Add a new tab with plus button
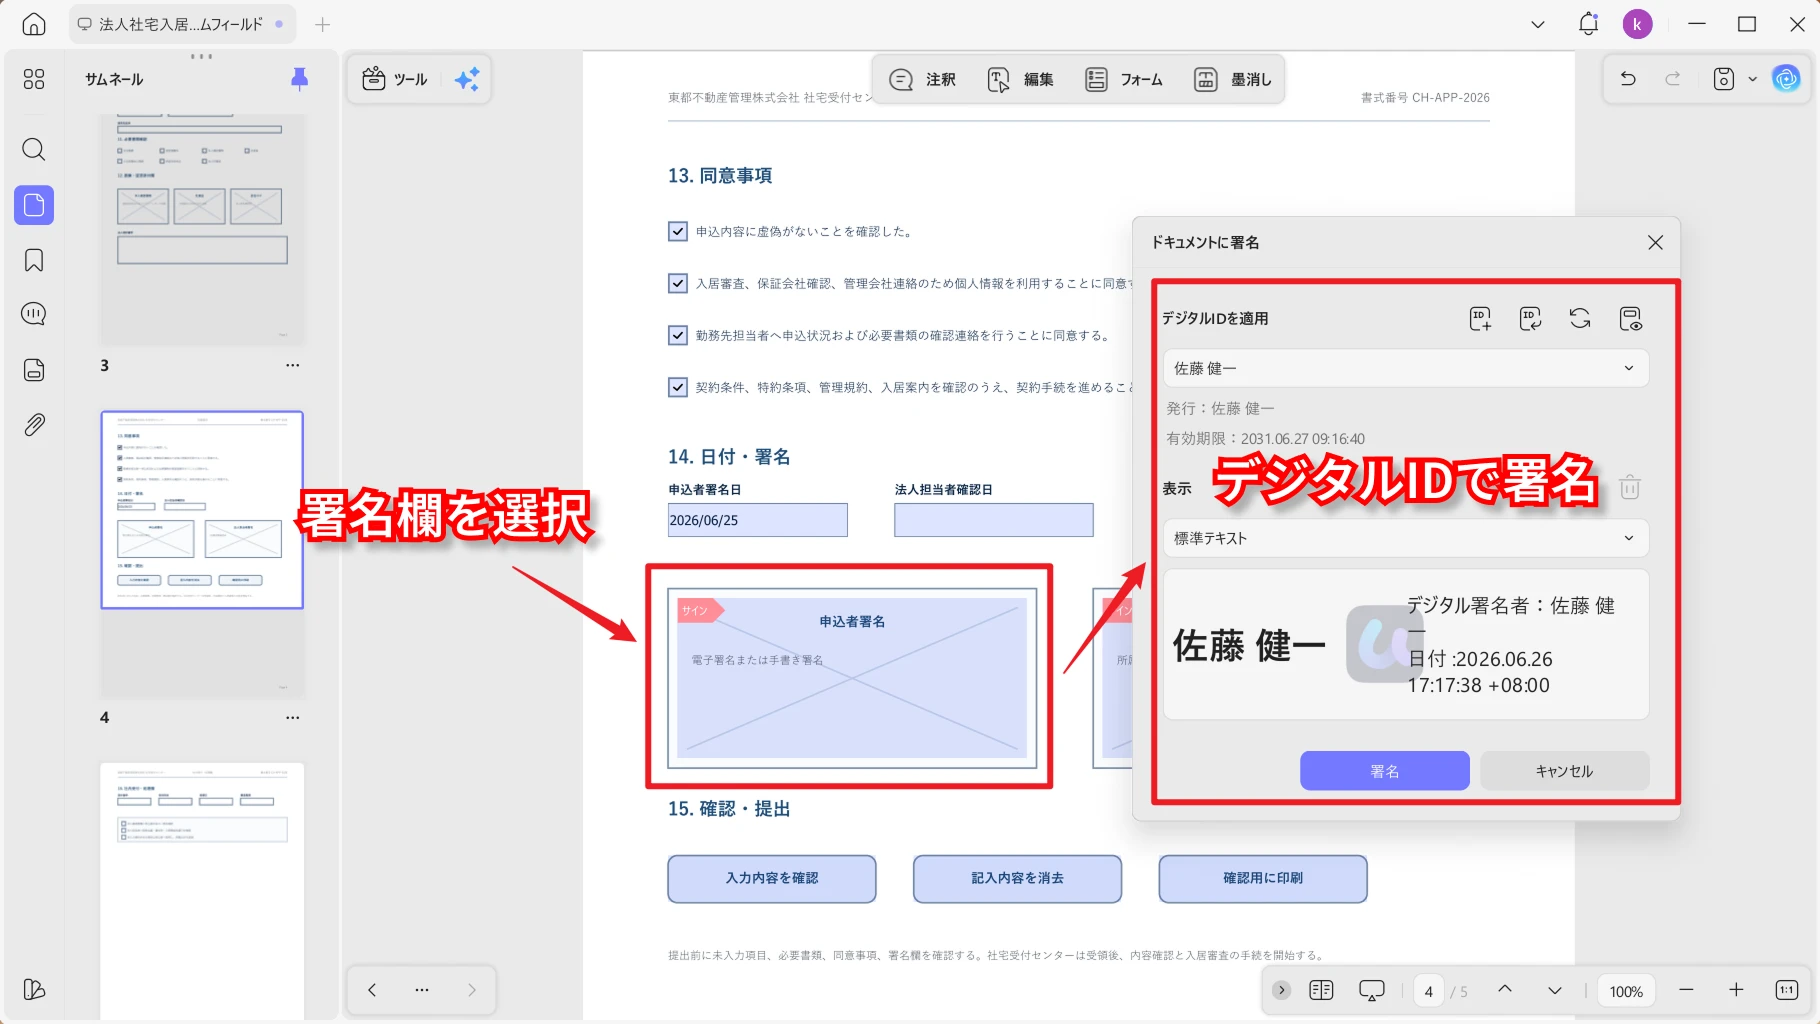Viewport: 1820px width, 1024px height. pos(322,24)
